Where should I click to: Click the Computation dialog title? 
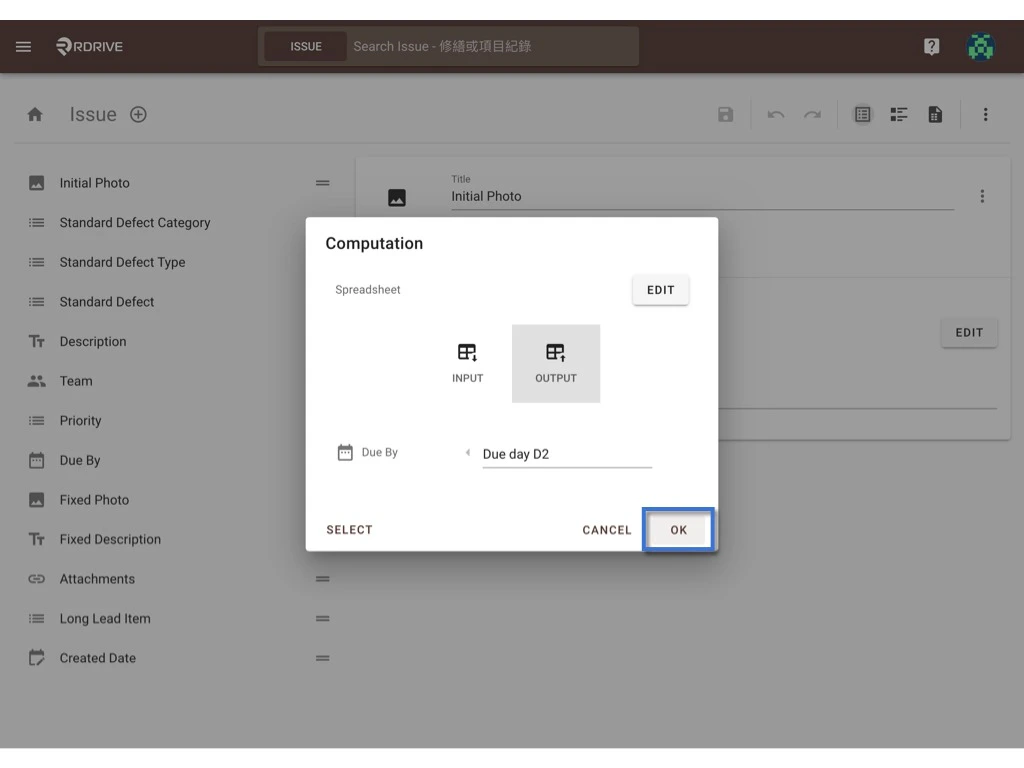pyautogui.click(x=374, y=244)
